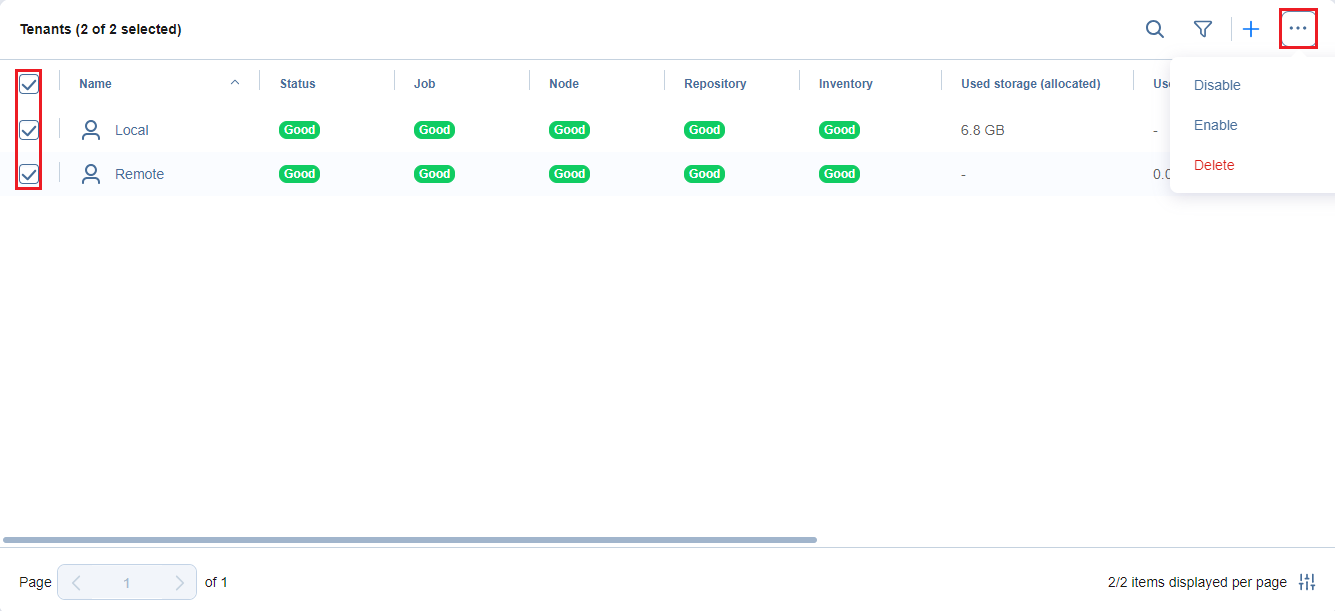Screen dimensions: 1335x611
Task: Toggle the select-all tenants checkbox
Action: tap(29, 84)
